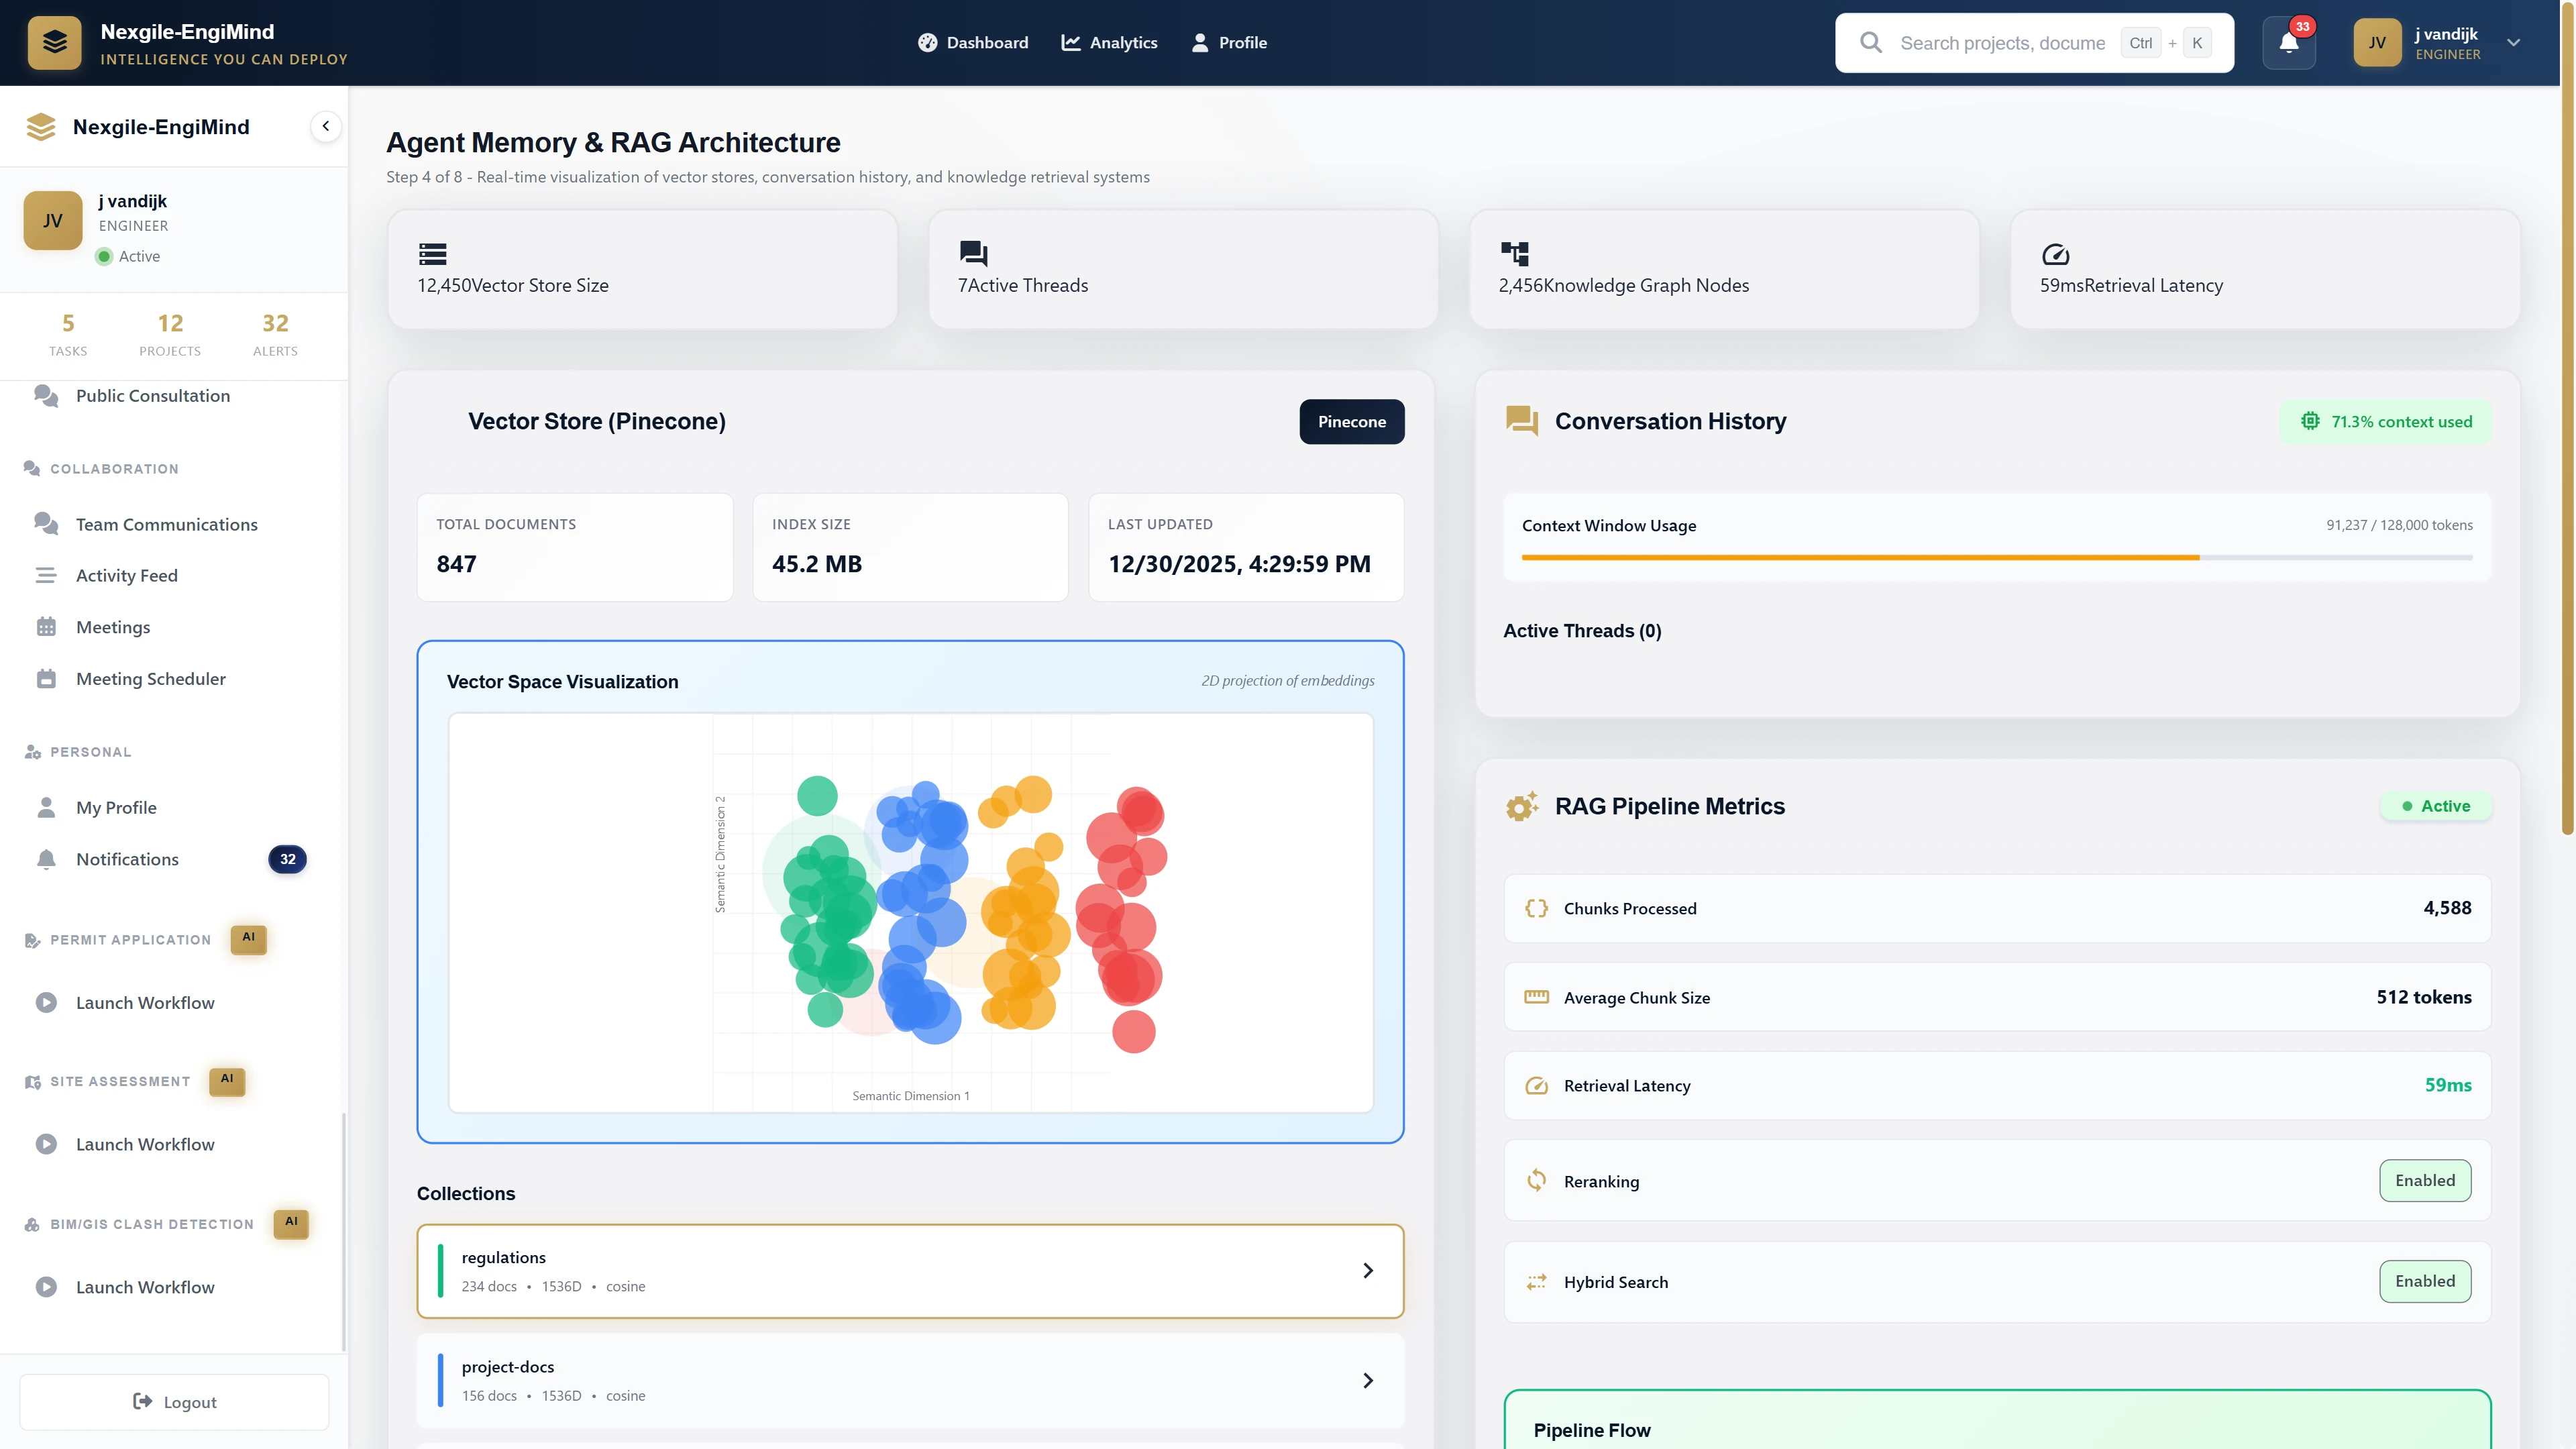
Task: Switch to the Analytics tab
Action: tap(1109, 43)
